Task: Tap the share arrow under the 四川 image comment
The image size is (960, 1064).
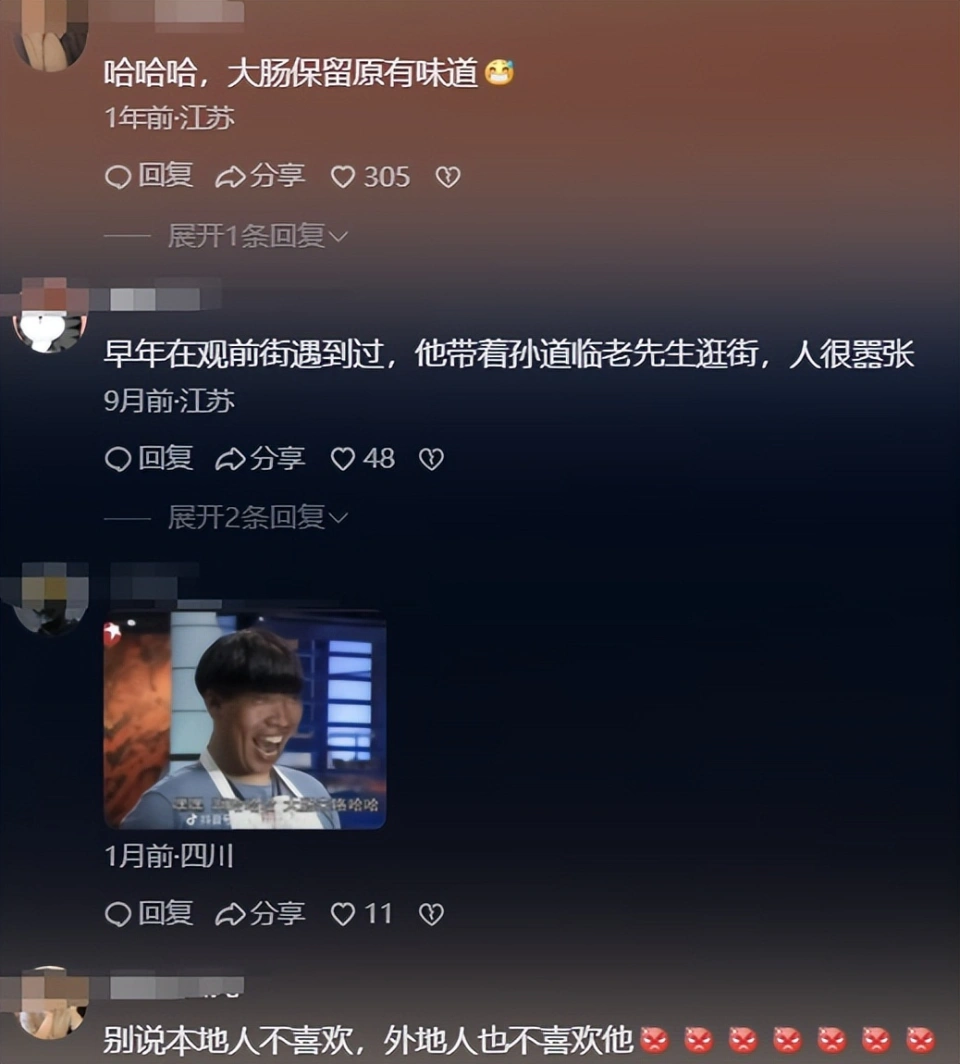Action: (230, 914)
